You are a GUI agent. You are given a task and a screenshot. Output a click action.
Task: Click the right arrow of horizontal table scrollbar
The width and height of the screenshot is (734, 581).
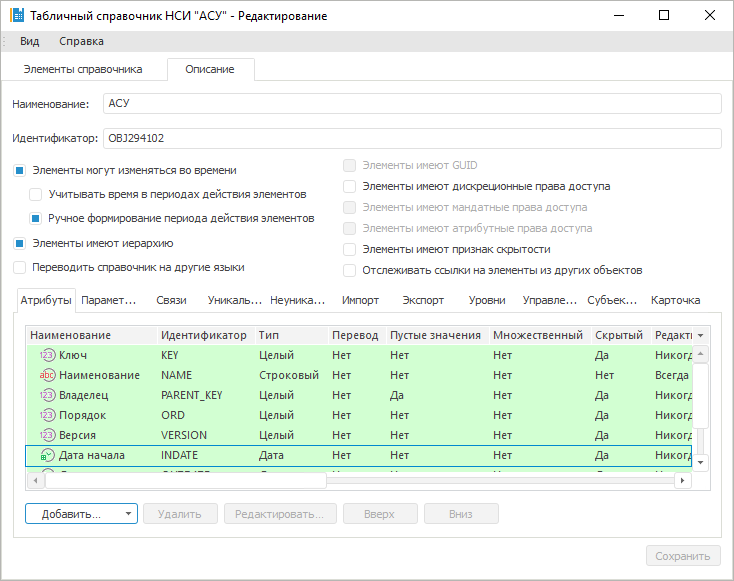pyautogui.click(x=683, y=481)
